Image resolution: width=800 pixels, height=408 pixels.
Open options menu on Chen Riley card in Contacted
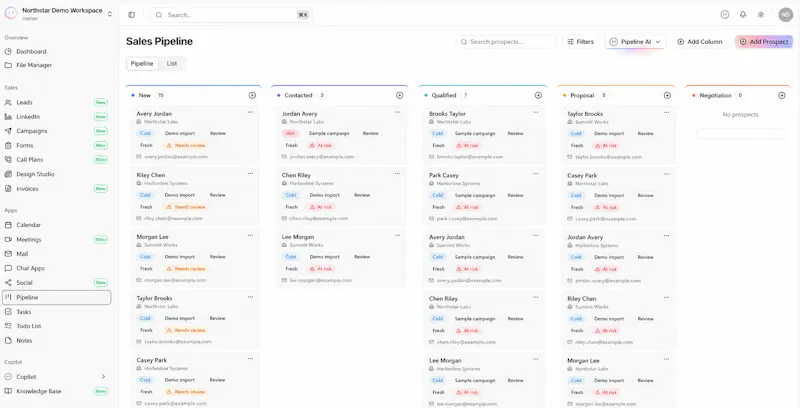(x=397, y=173)
